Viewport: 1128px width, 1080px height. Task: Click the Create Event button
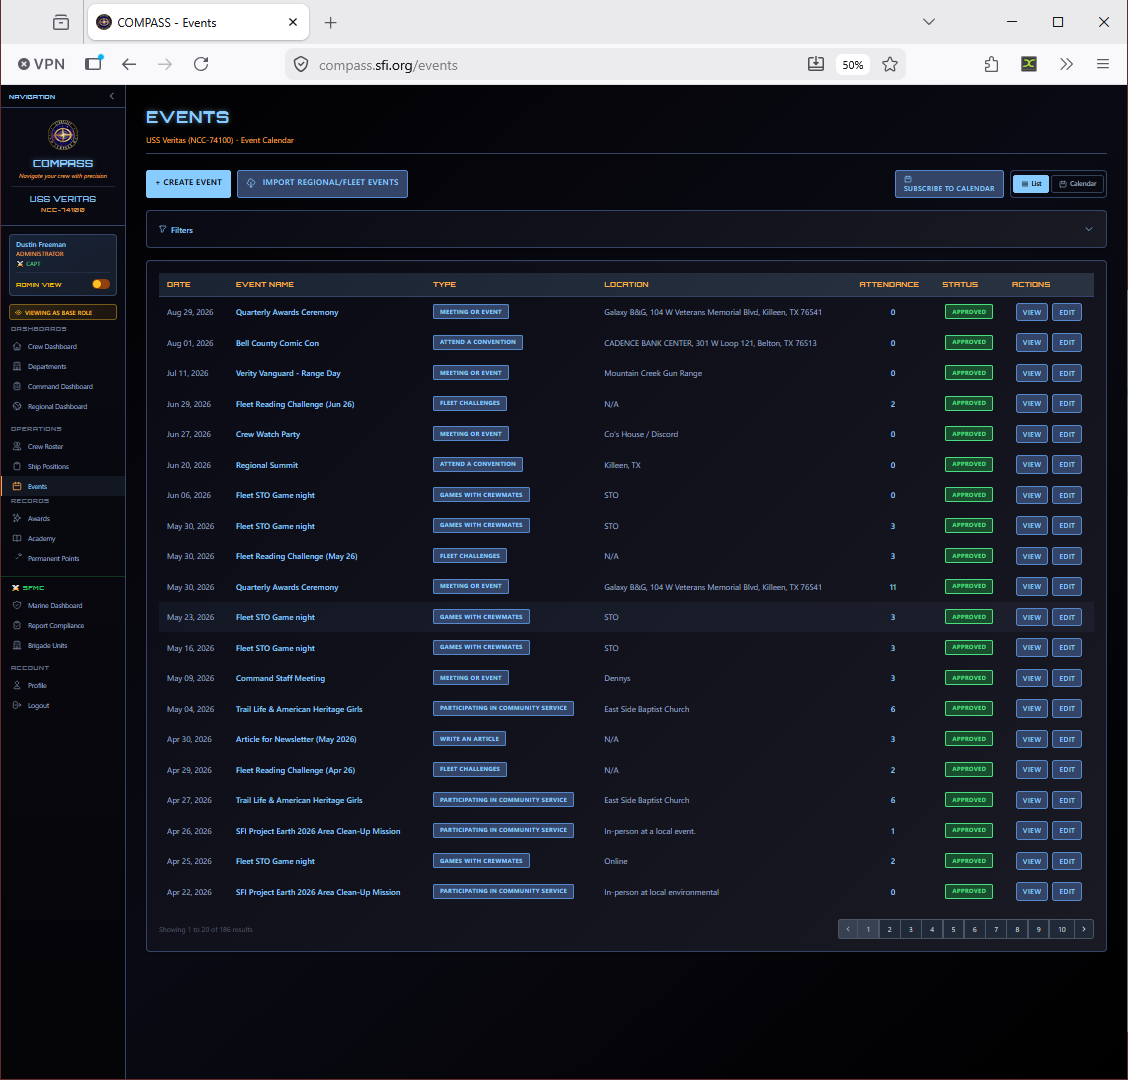pos(188,183)
